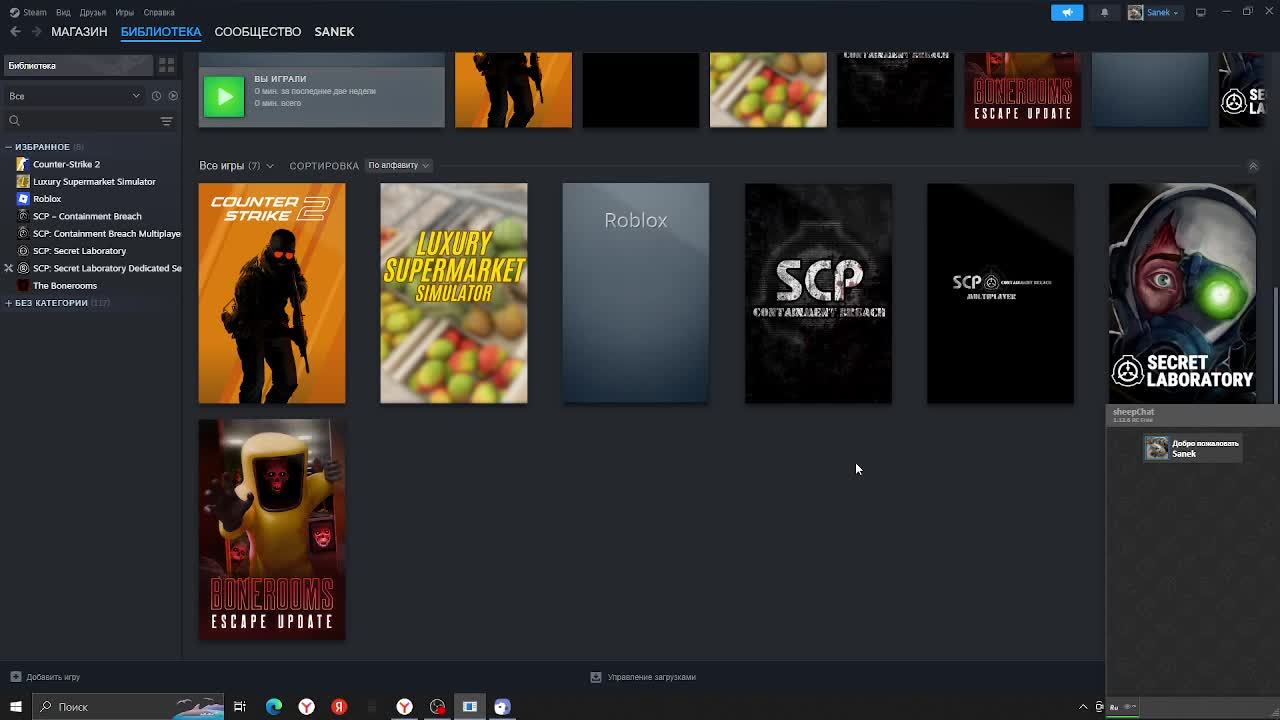Open the announcements megaphone button
This screenshot has height=720, width=1280.
tap(1067, 12)
